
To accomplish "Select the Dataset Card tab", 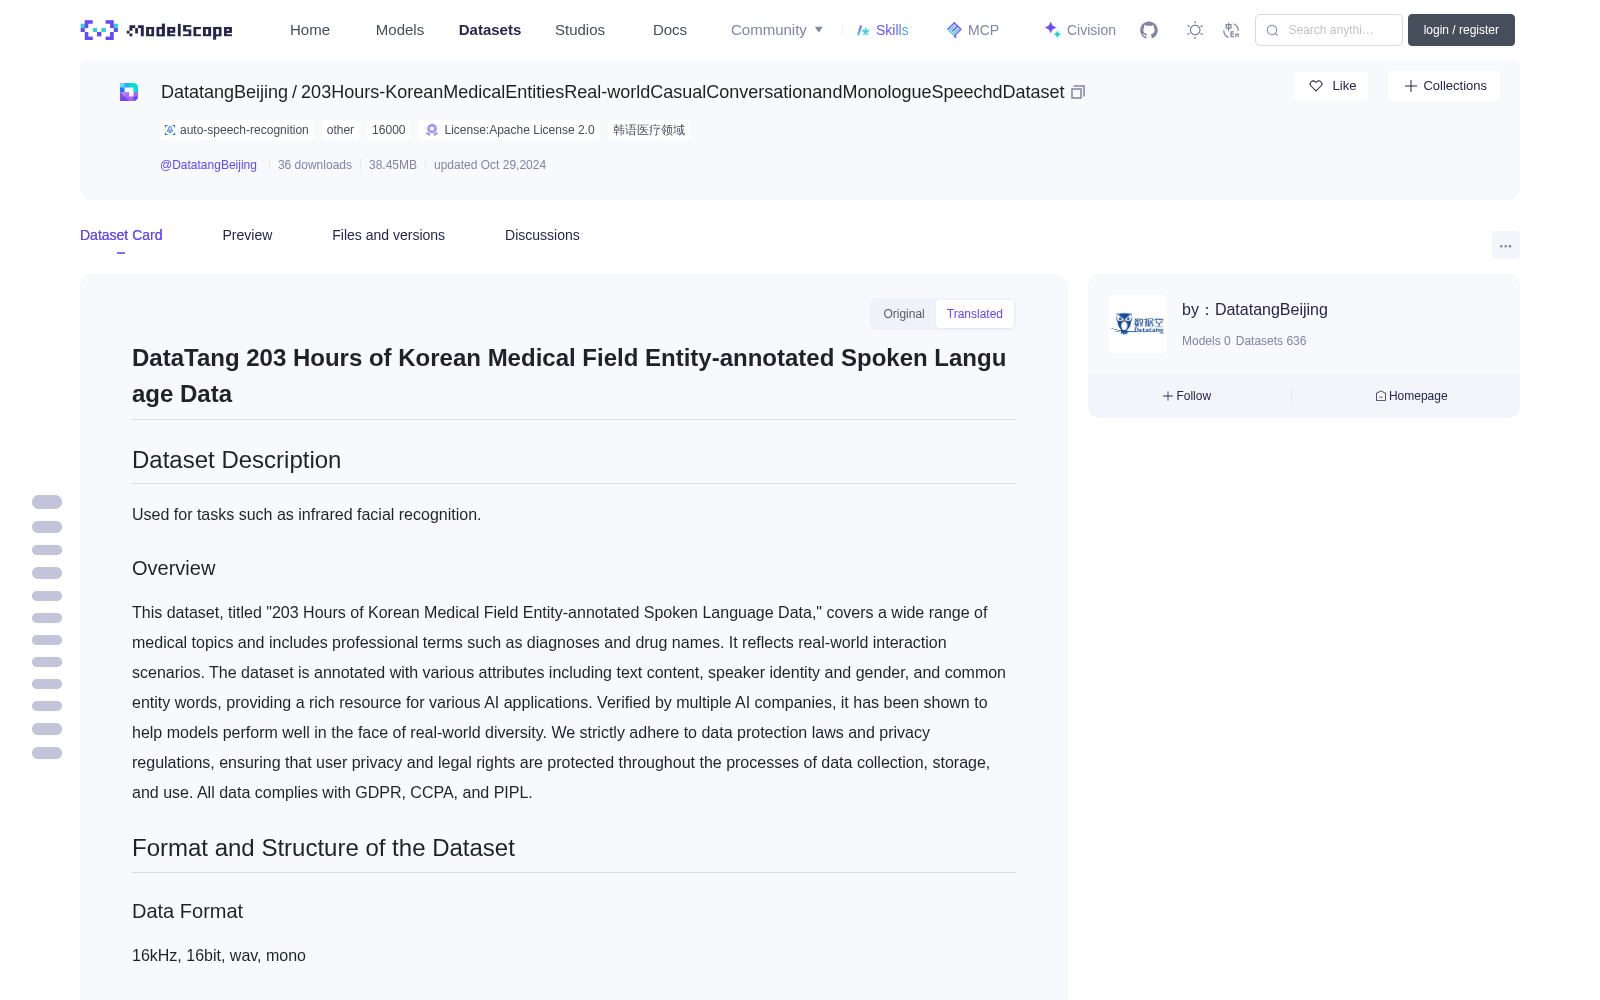I will (121, 235).
